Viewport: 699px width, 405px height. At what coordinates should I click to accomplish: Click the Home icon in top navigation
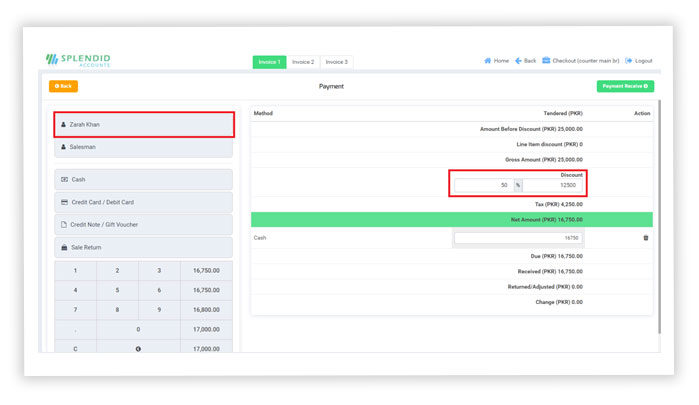(x=488, y=61)
